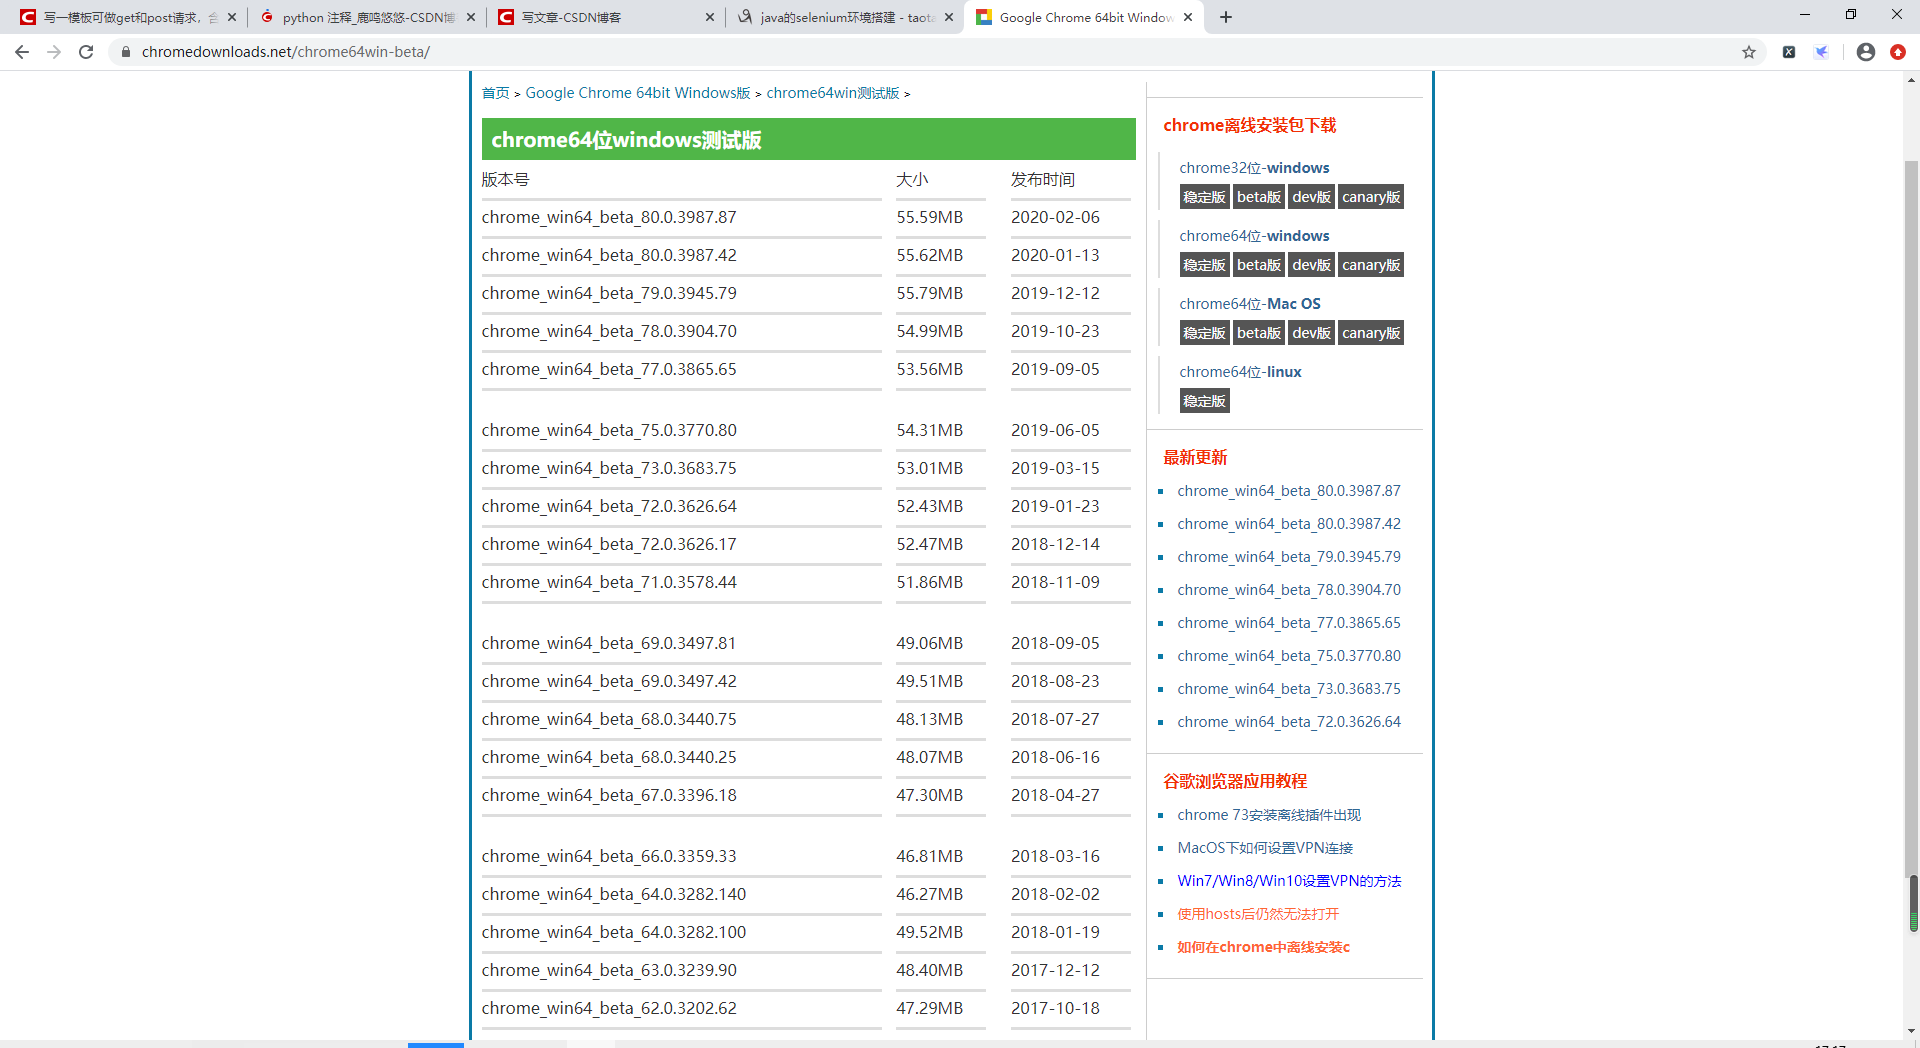Open chrome_win64_beta_79.0.3945.79 in main table
The height and width of the screenshot is (1048, 1920).
point(609,293)
